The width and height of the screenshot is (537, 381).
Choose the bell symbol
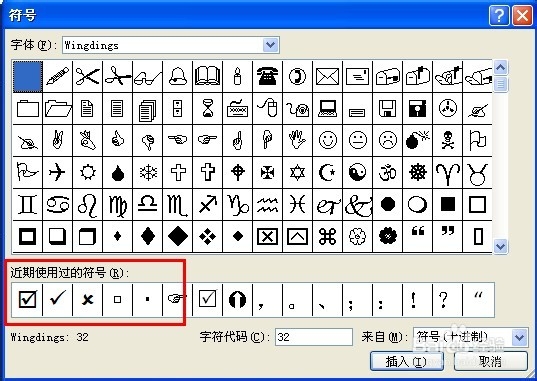[178, 76]
